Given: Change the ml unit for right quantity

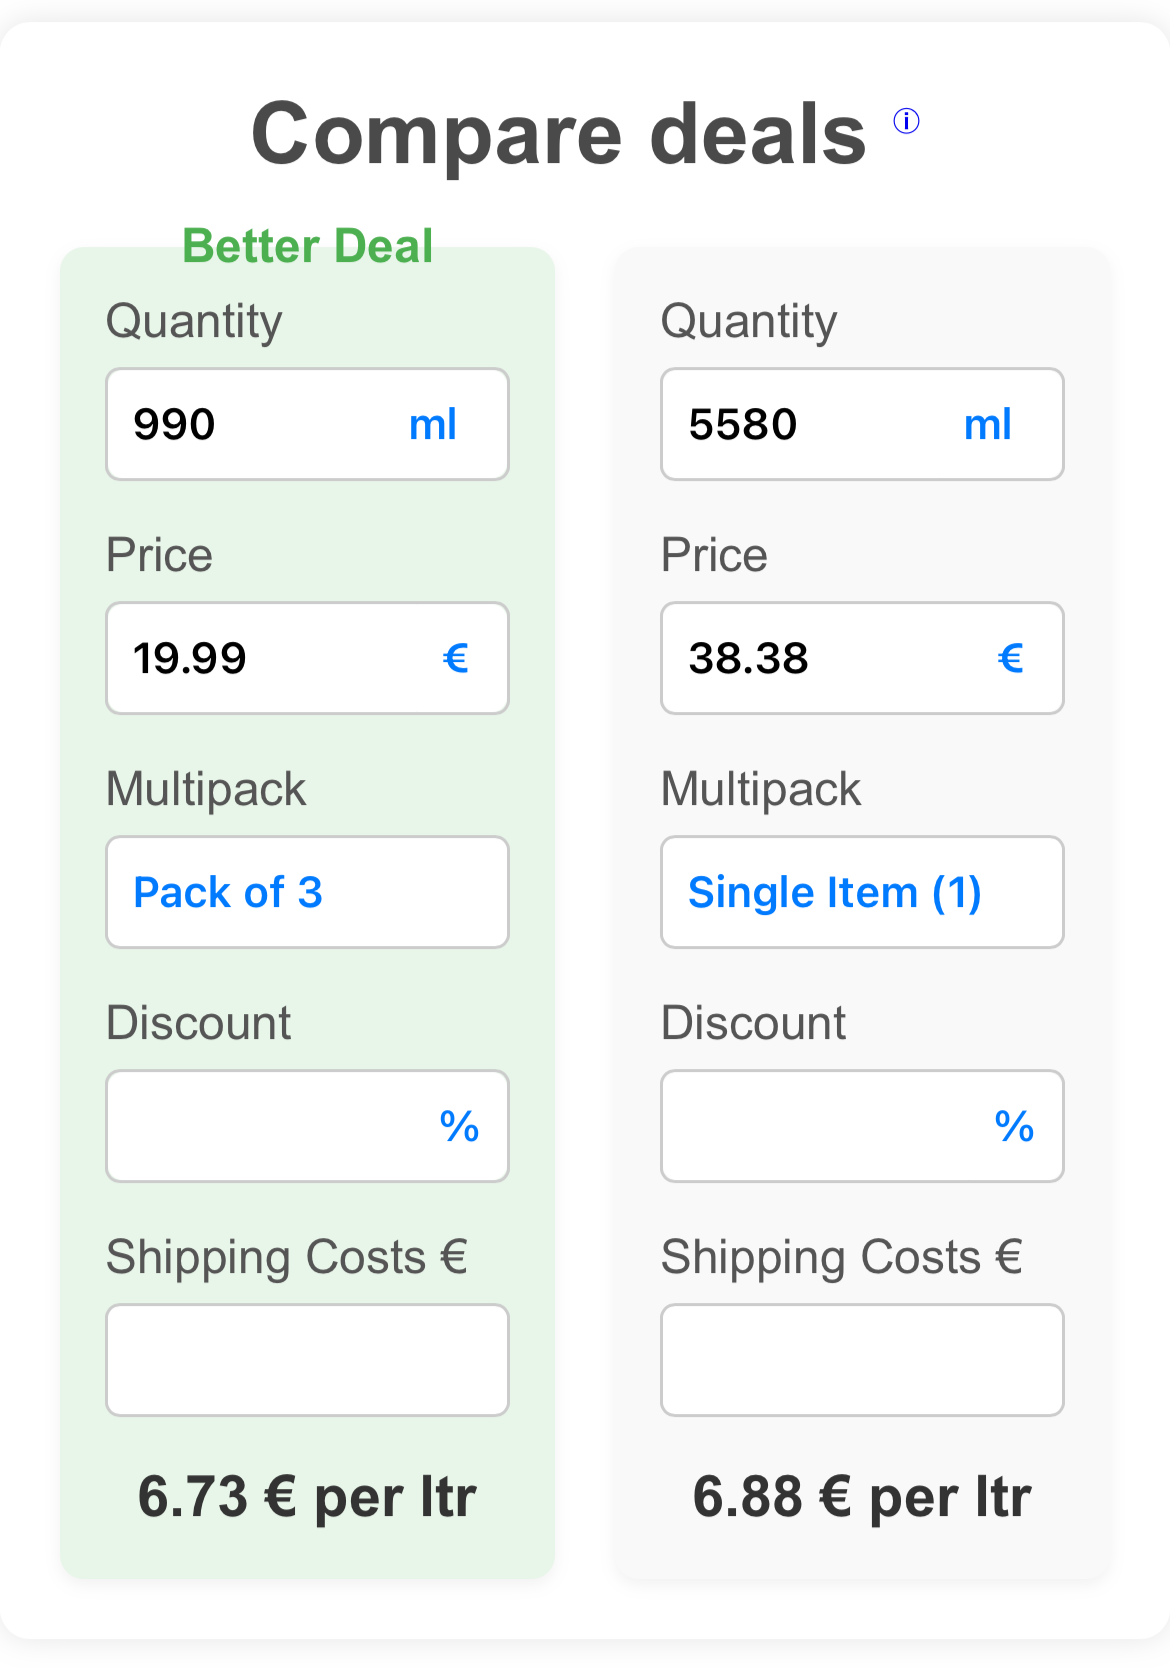Looking at the screenshot, I should coord(988,424).
